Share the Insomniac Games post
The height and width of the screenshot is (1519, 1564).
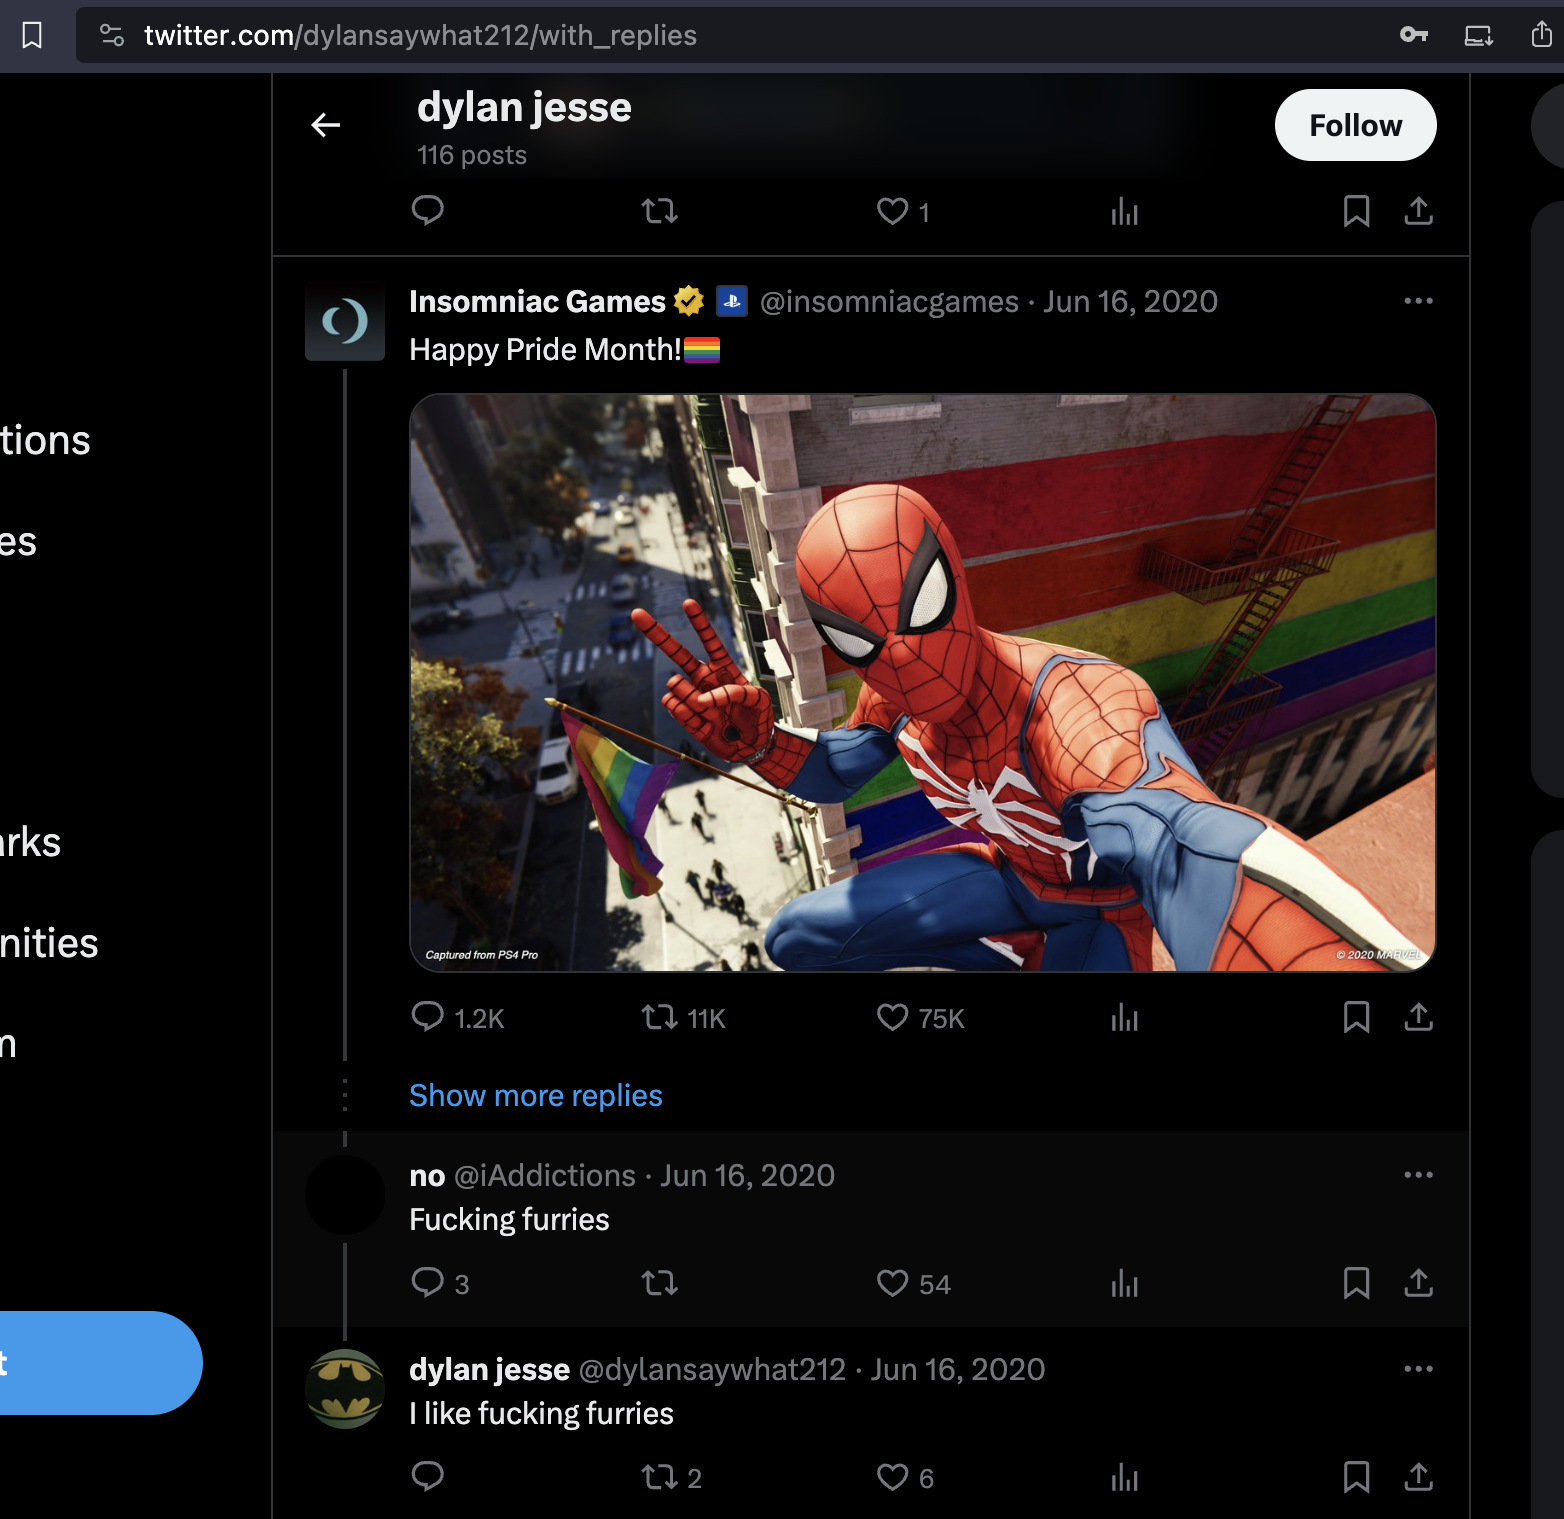pyautogui.click(x=1419, y=1017)
